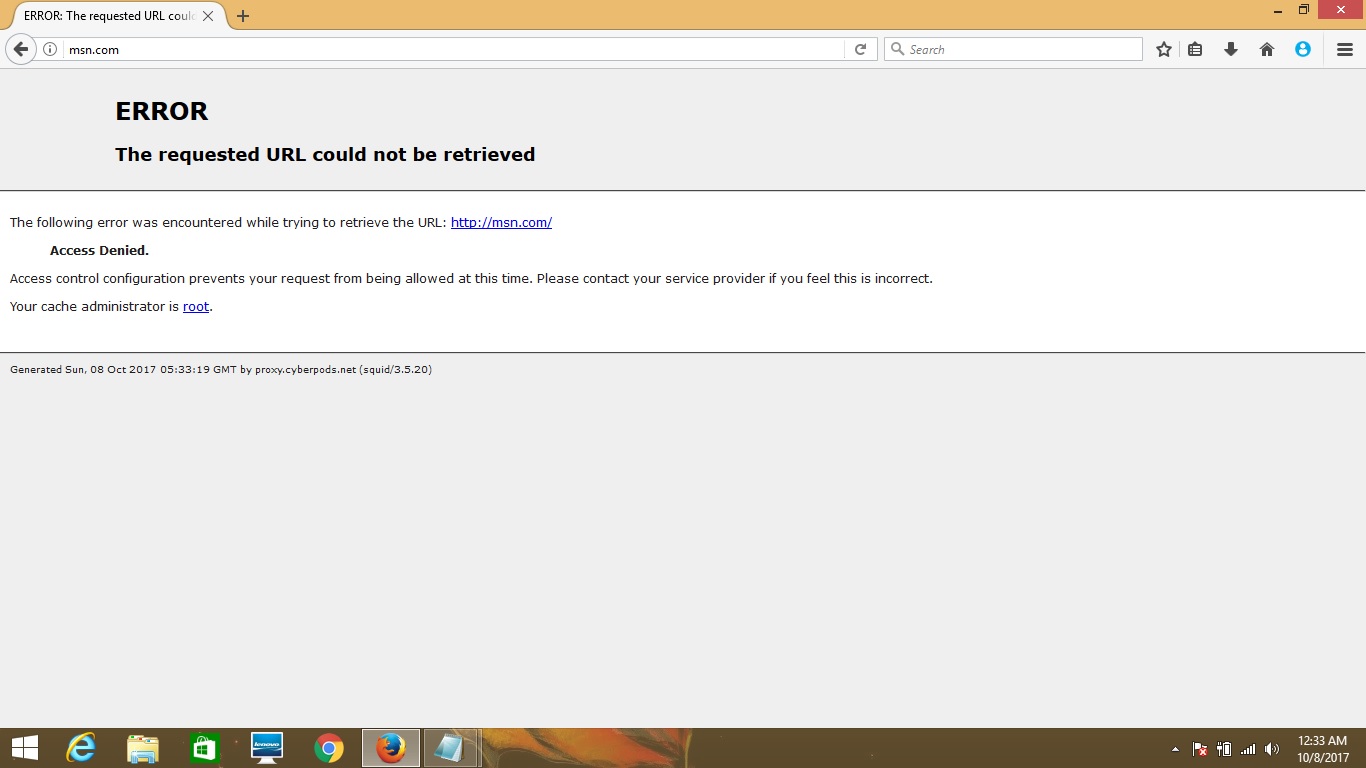Screen dimensions: 1366x768
Task: Minimize the Firefox window
Action: pos(1280,10)
